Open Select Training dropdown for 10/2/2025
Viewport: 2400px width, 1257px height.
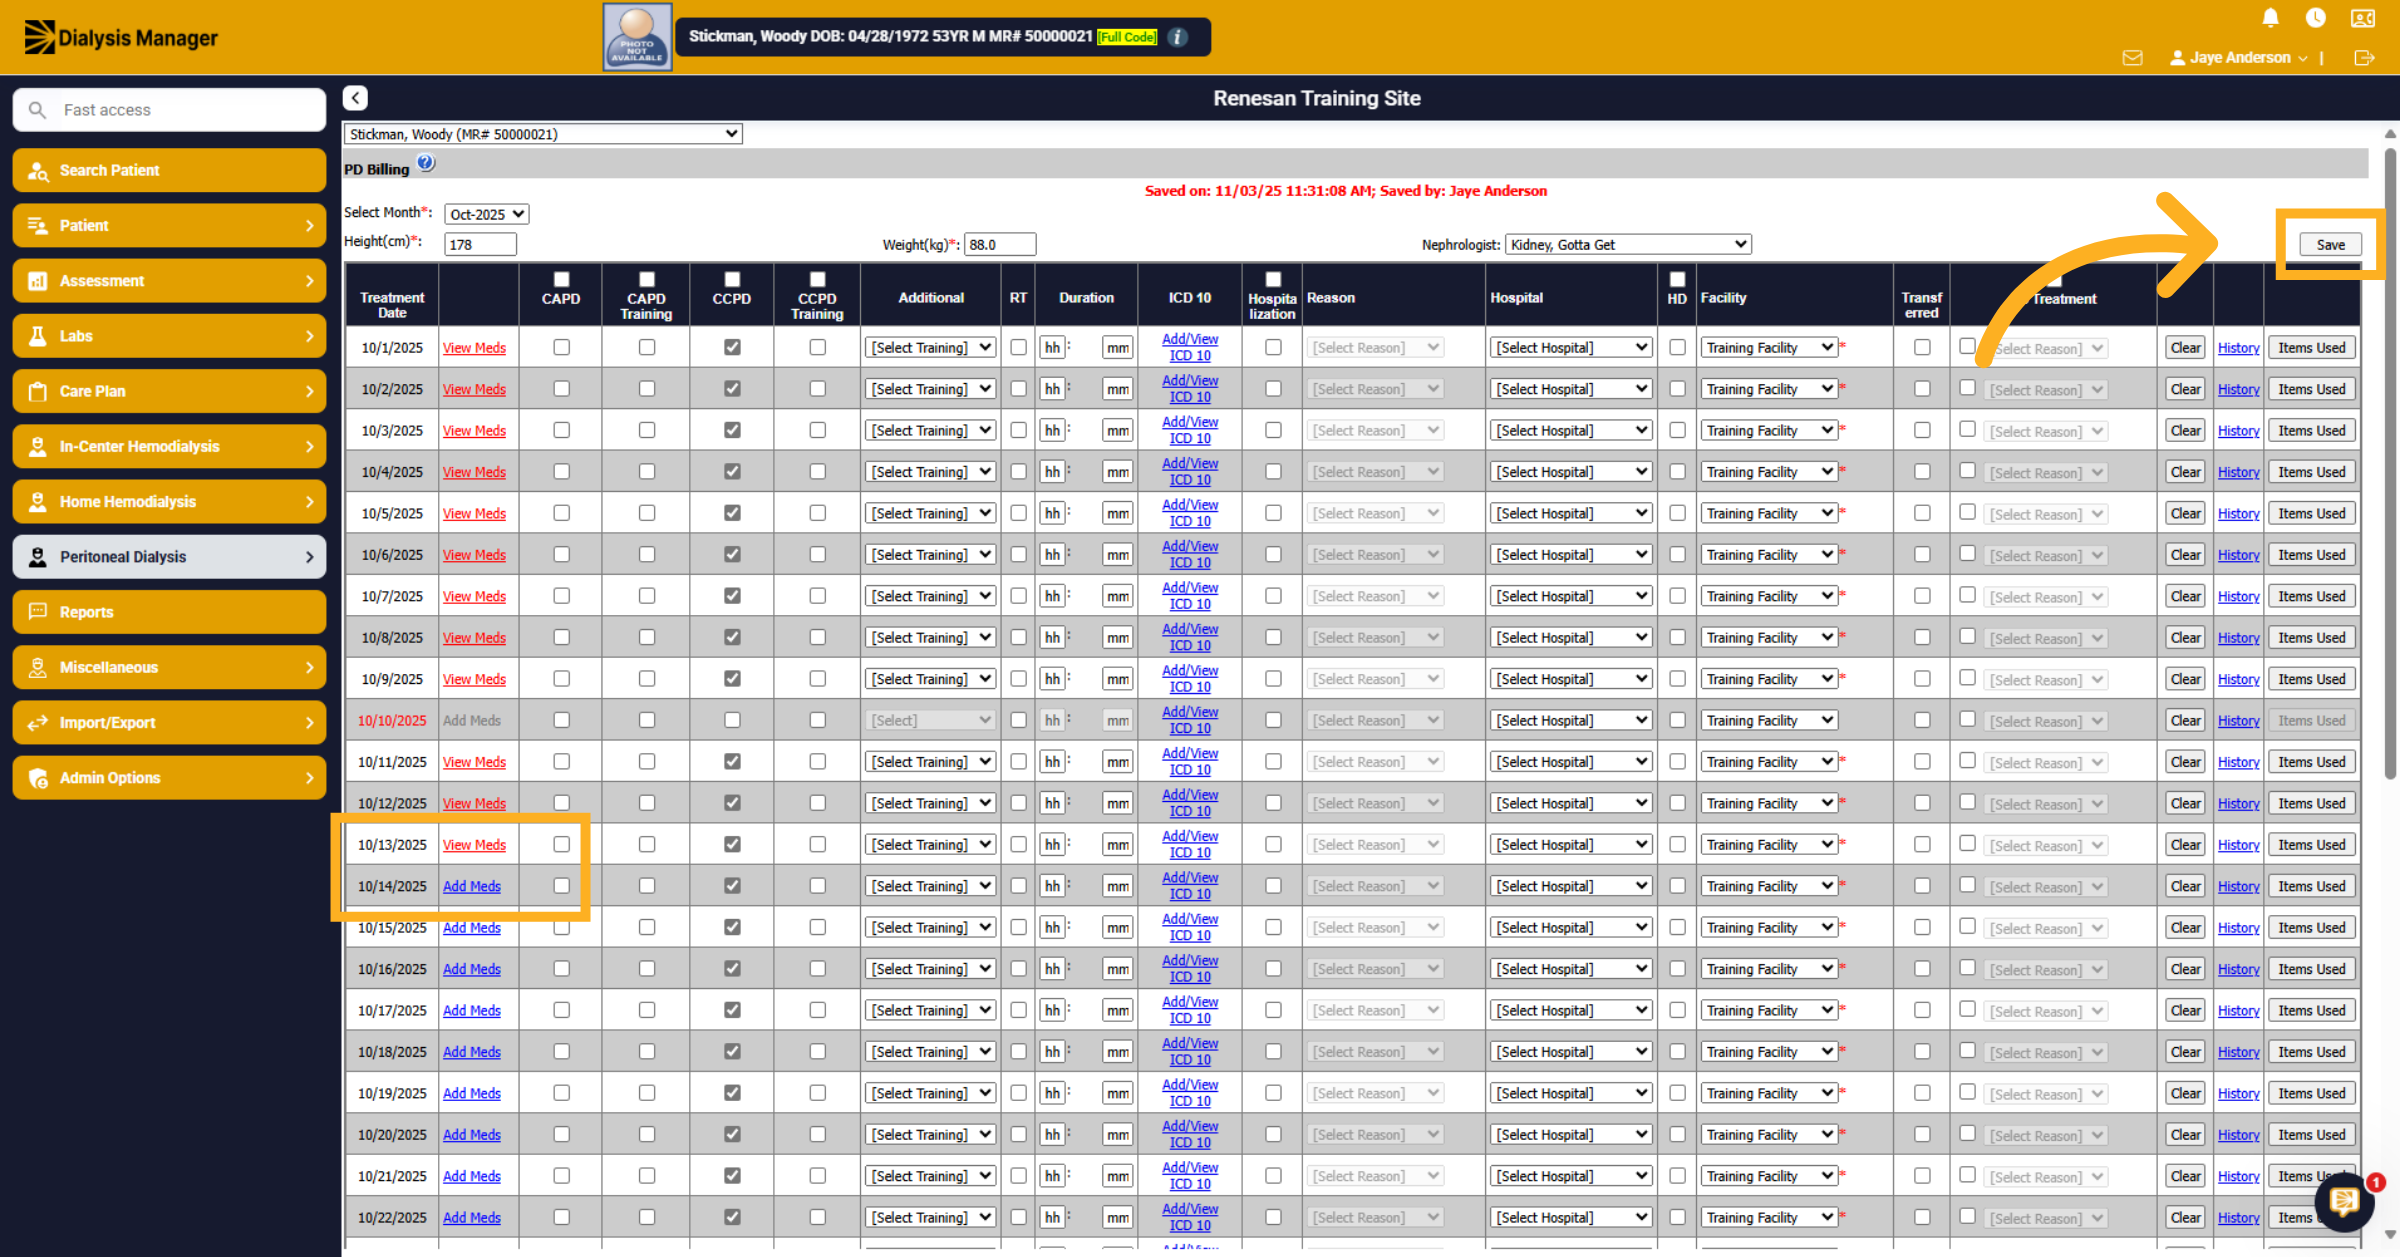[x=930, y=389]
